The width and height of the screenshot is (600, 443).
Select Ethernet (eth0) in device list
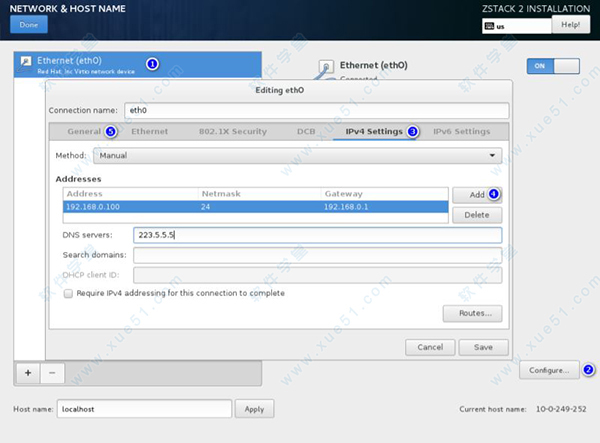80,65
